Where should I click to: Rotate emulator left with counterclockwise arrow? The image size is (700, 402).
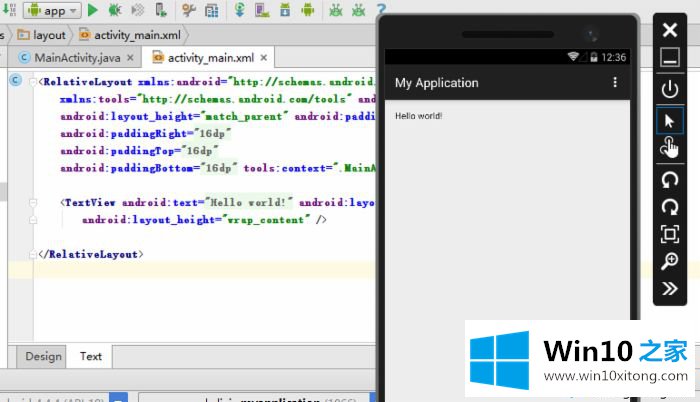(x=670, y=180)
